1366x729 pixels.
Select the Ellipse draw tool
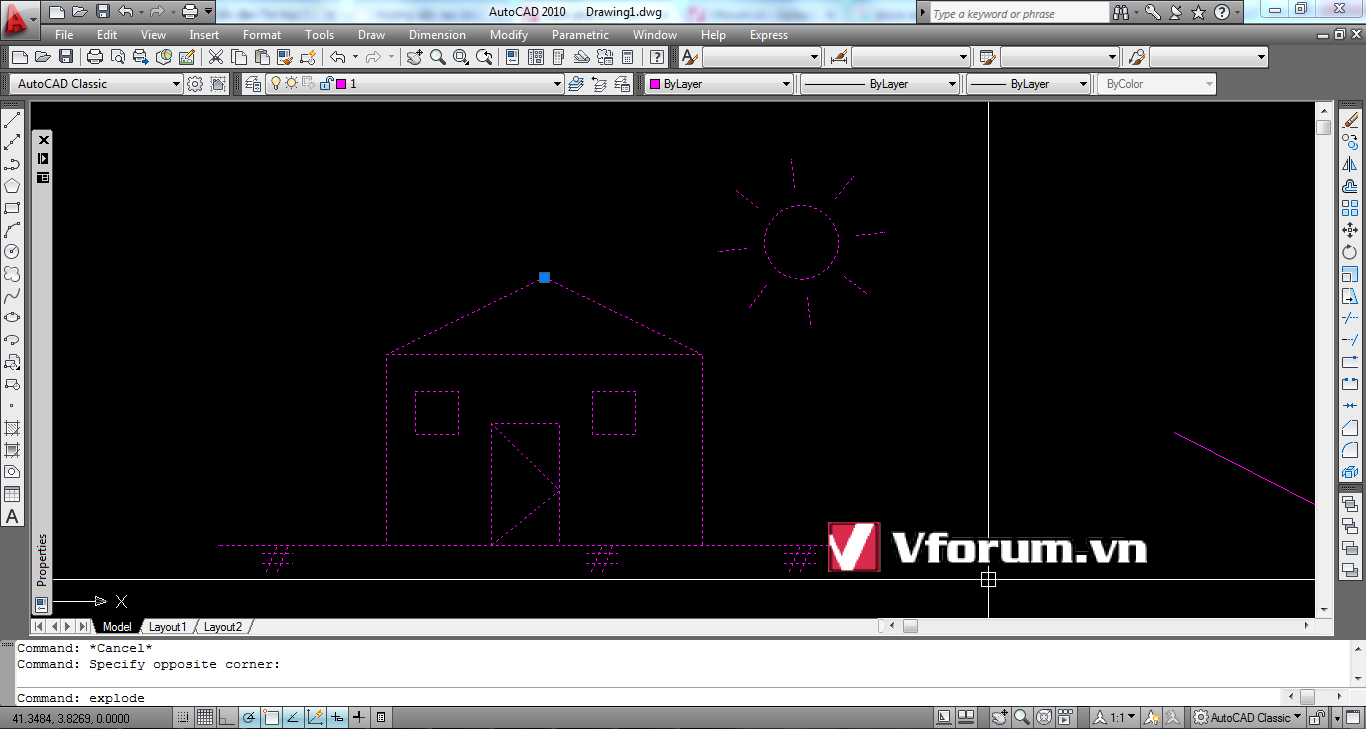point(12,318)
